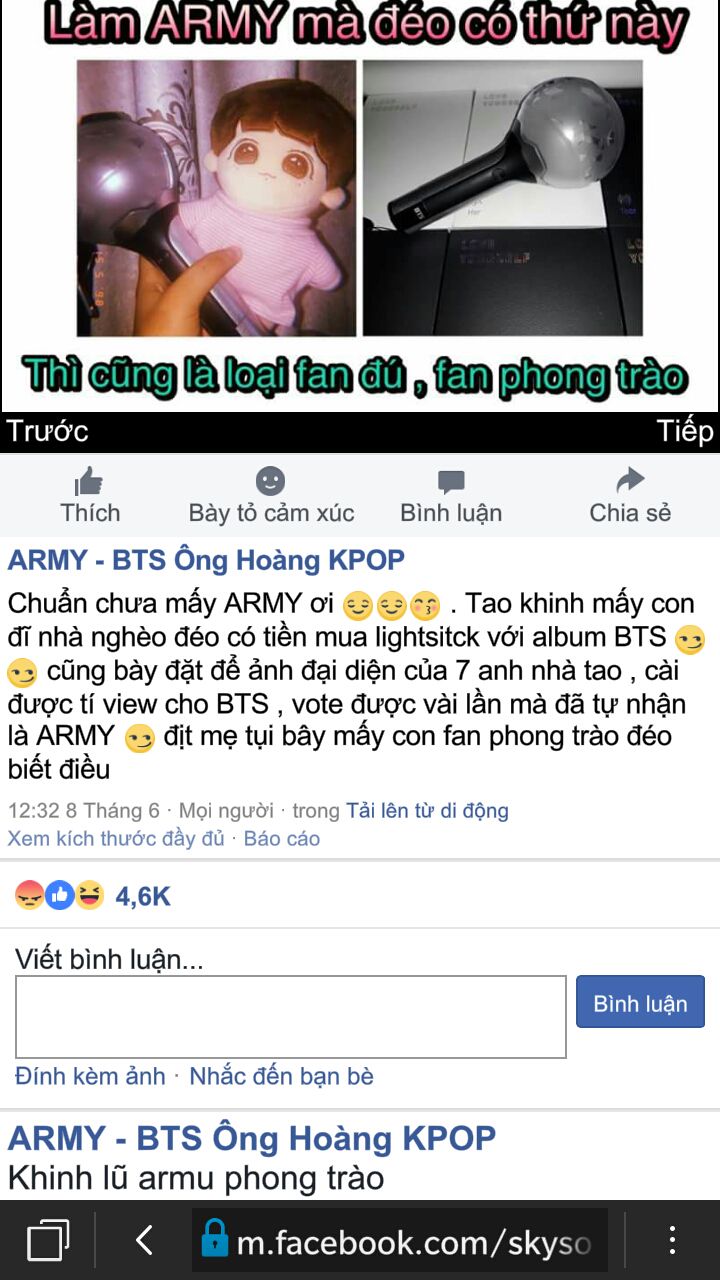Tap the padlock secure-site icon
This screenshot has width=720, height=1280.
(x=214, y=1239)
